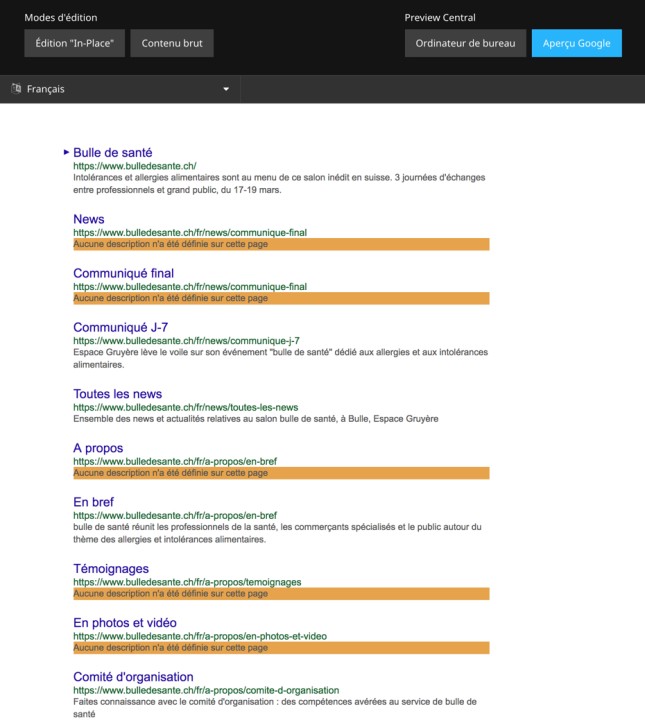Viewport: 645px width, 725px height.
Task: Click the missing description bar under A propos
Action: click(x=281, y=473)
